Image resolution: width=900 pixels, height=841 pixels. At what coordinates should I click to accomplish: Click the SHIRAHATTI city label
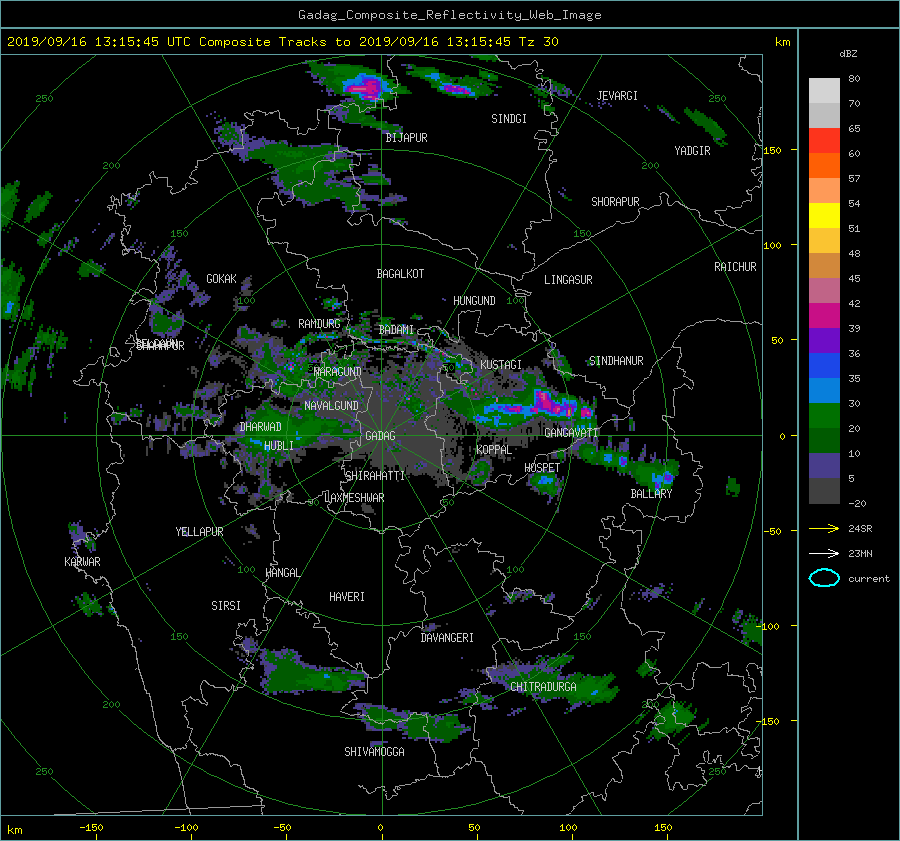375,476
